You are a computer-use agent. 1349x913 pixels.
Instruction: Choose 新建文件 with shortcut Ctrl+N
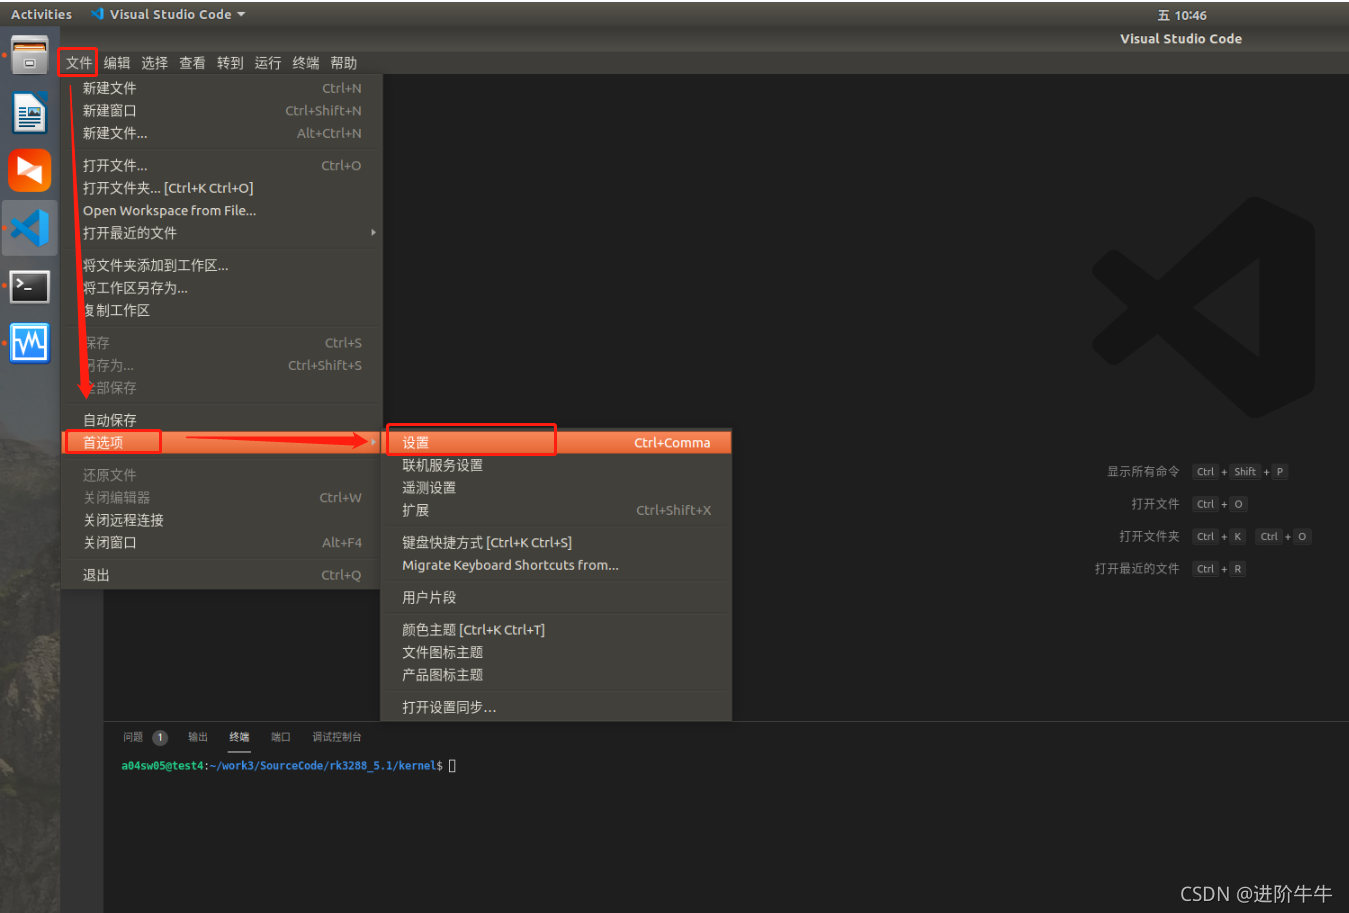pos(222,88)
